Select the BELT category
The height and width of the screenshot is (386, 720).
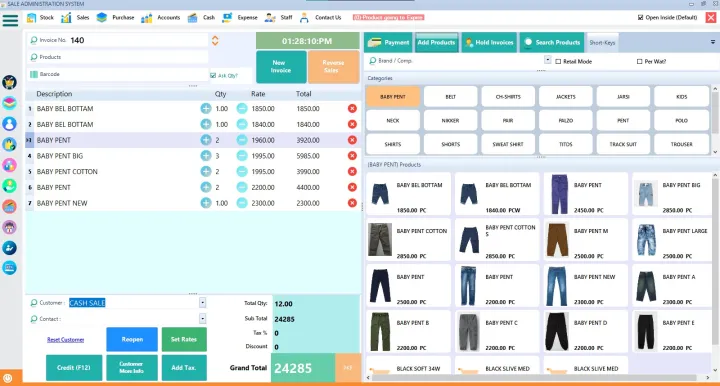pos(450,97)
